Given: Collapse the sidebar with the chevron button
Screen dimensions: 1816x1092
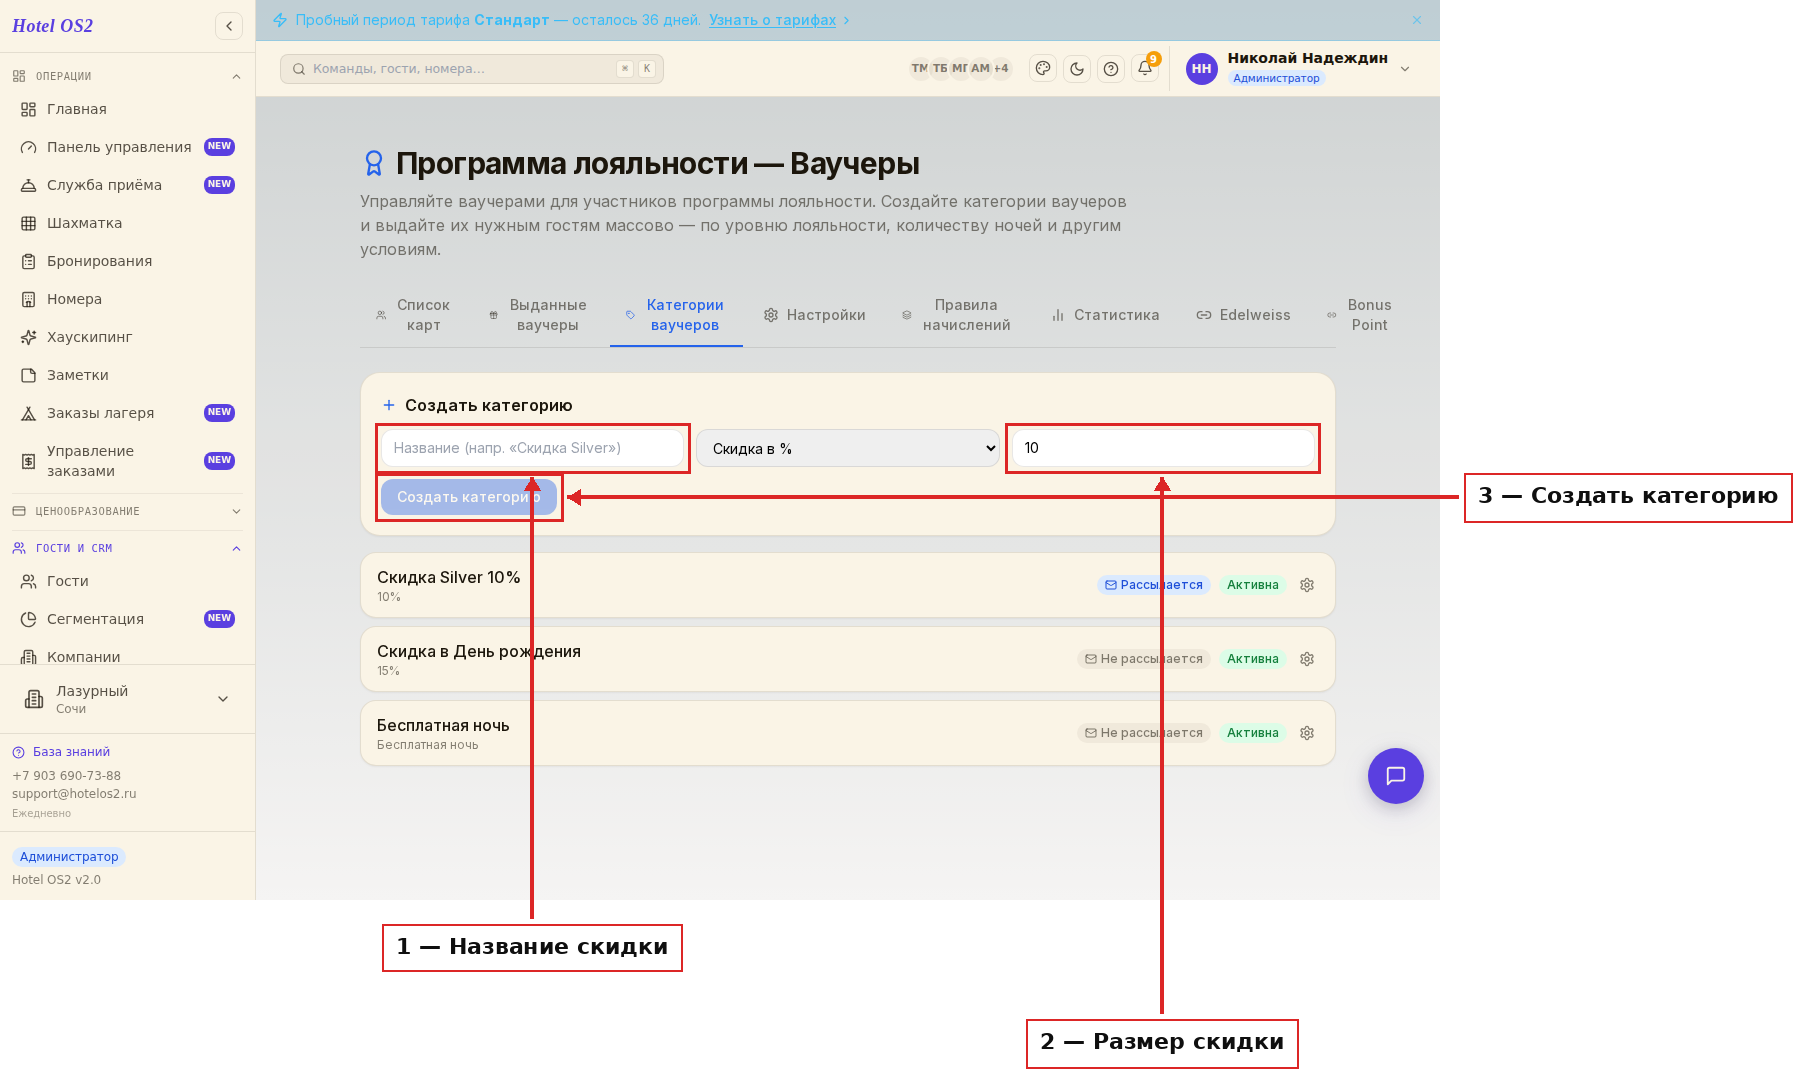Looking at the screenshot, I should 229,26.
